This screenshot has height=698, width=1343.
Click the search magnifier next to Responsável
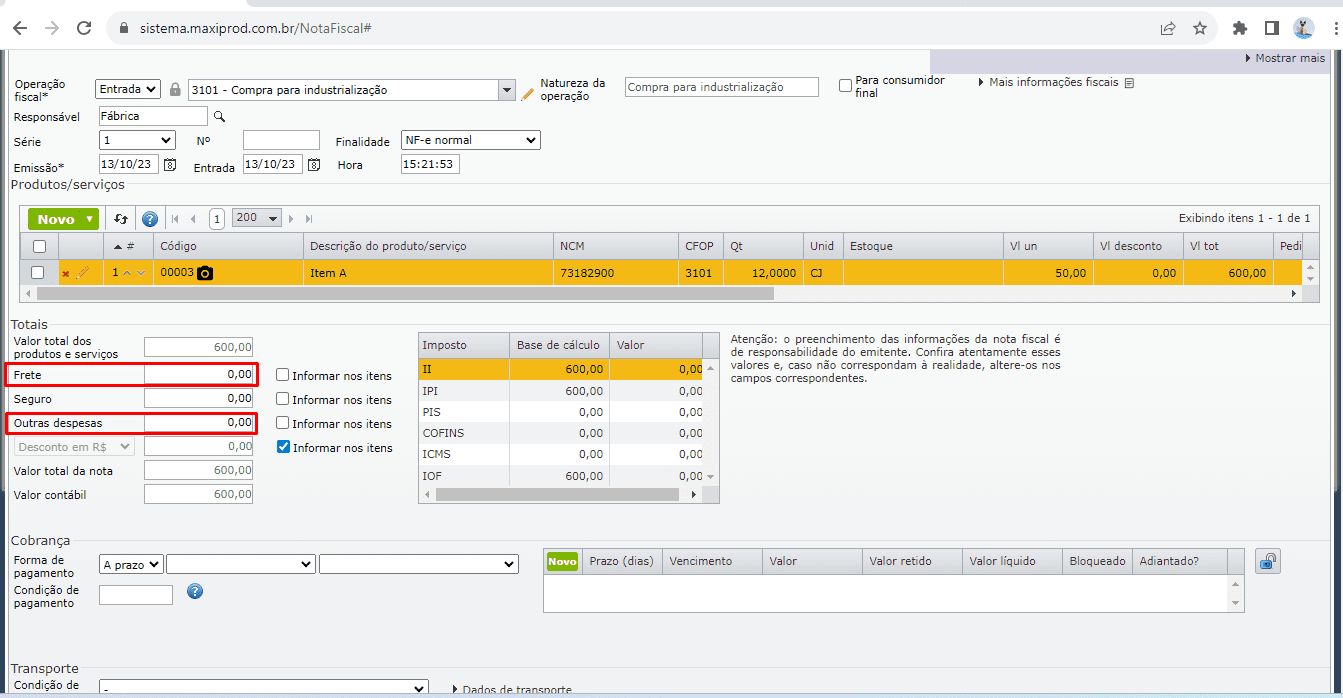click(x=220, y=117)
